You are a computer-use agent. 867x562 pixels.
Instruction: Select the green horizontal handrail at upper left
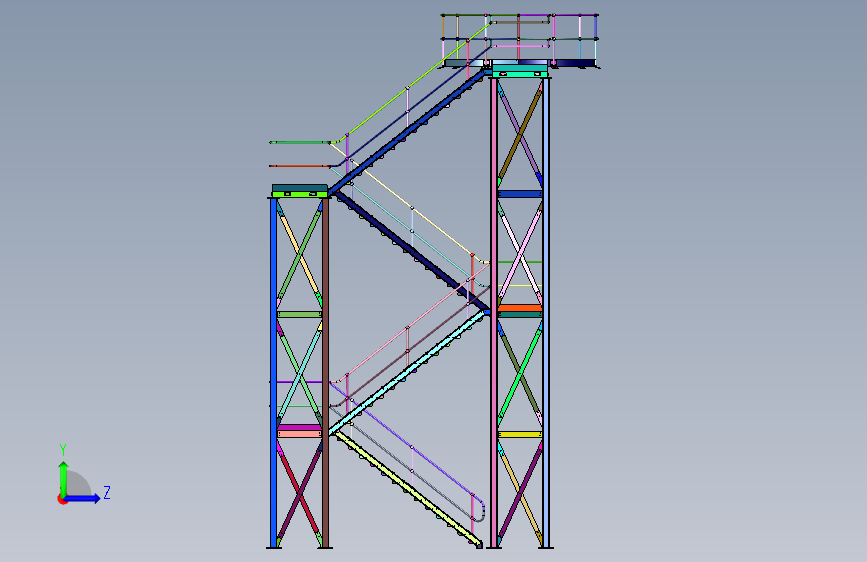299,142
